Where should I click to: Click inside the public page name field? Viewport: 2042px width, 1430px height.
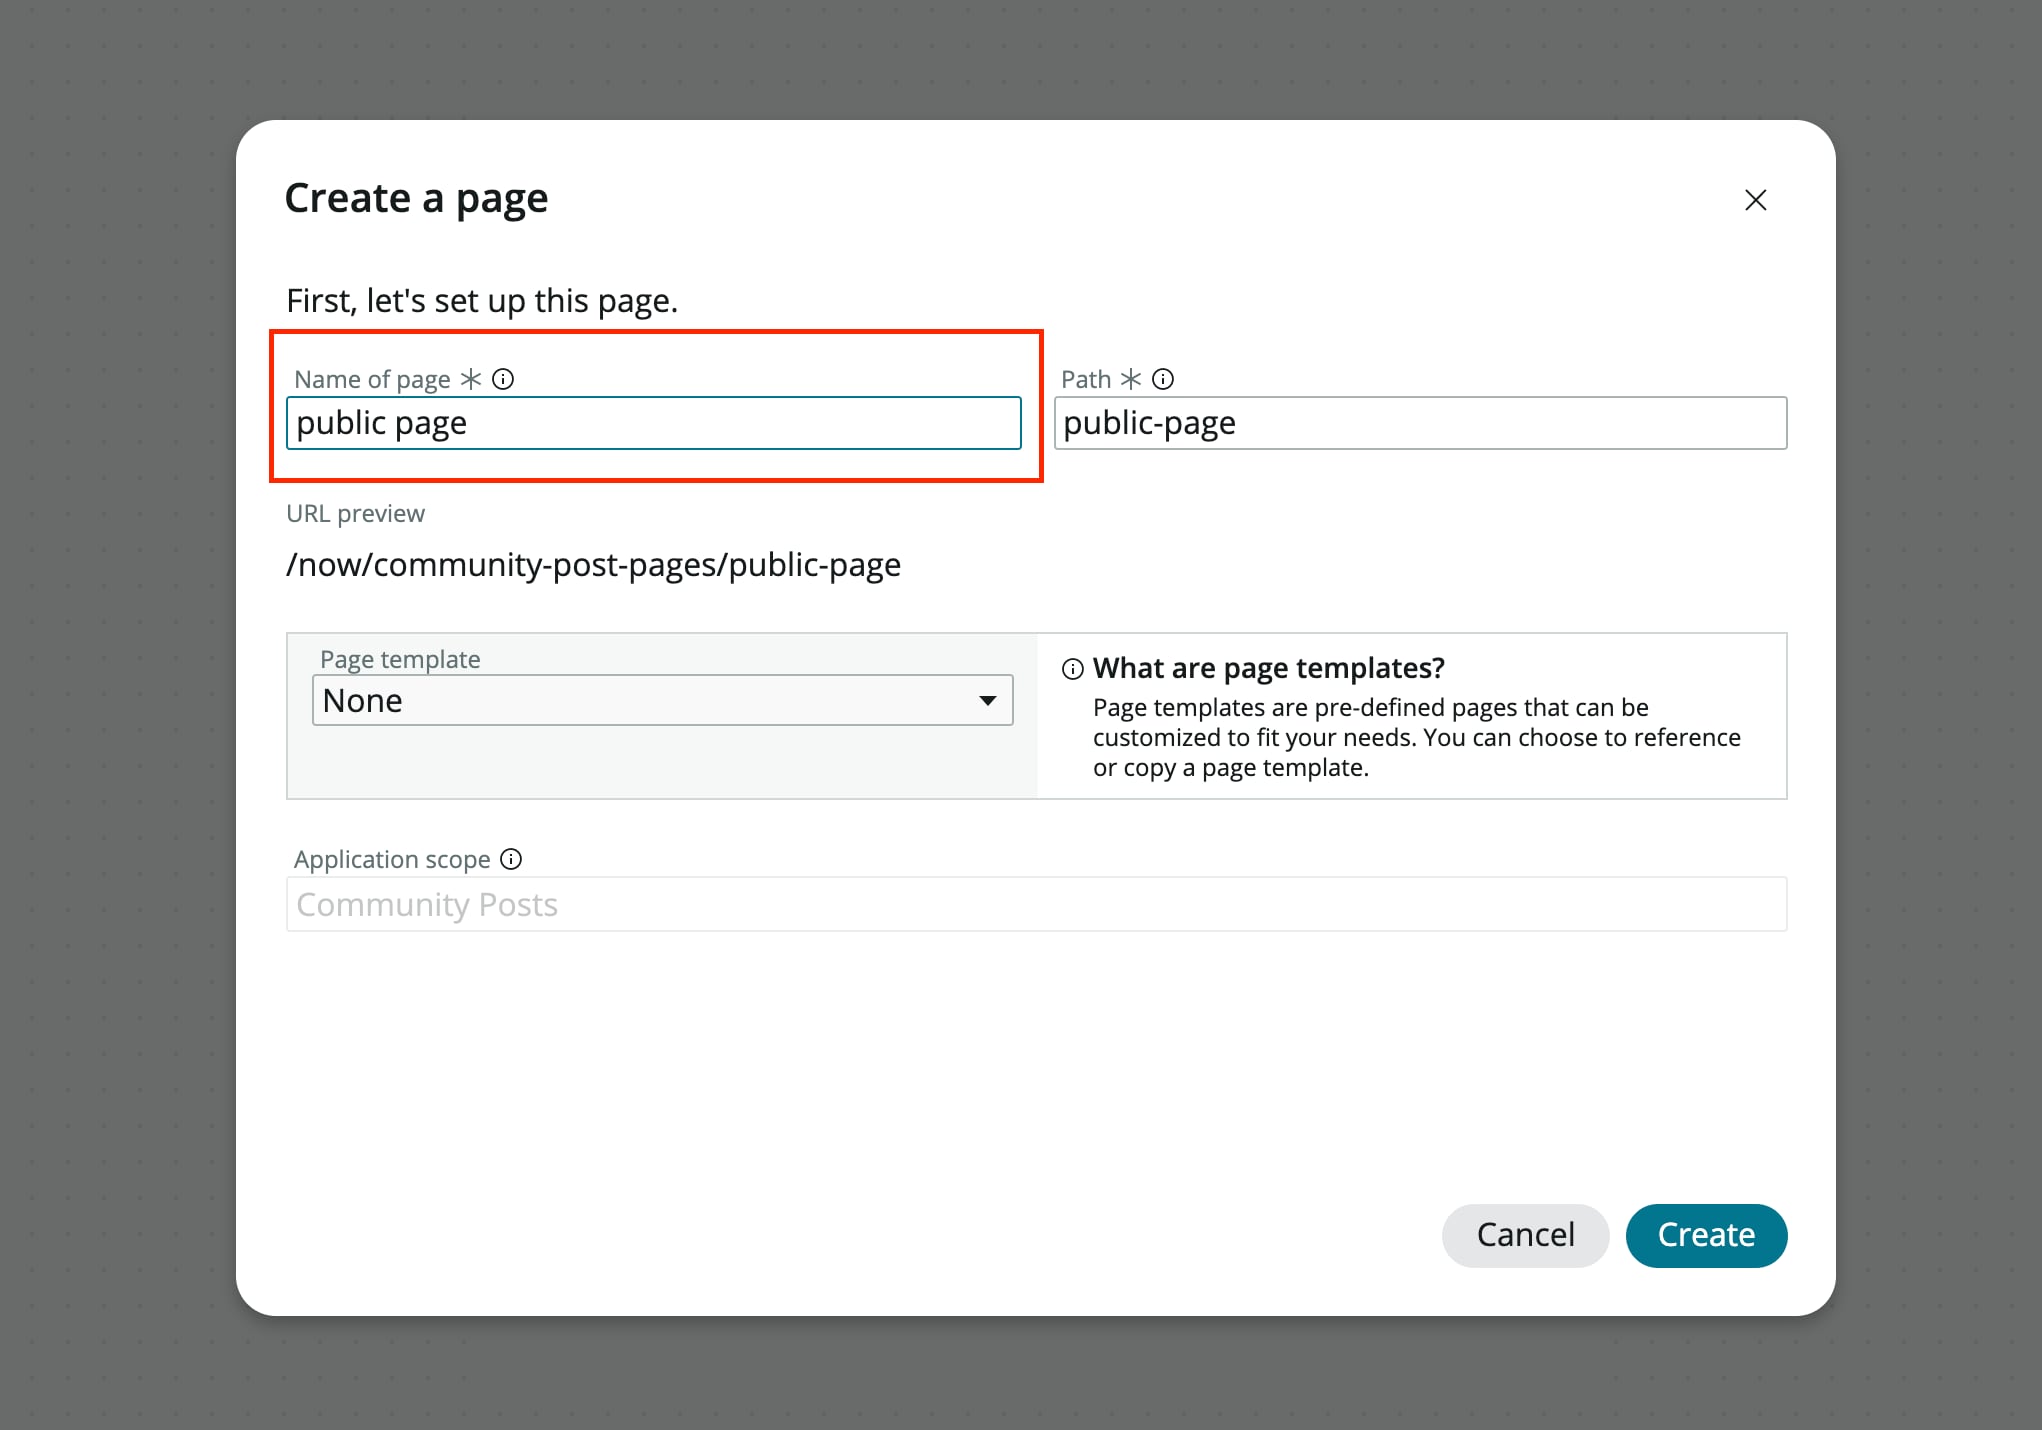pos(653,423)
